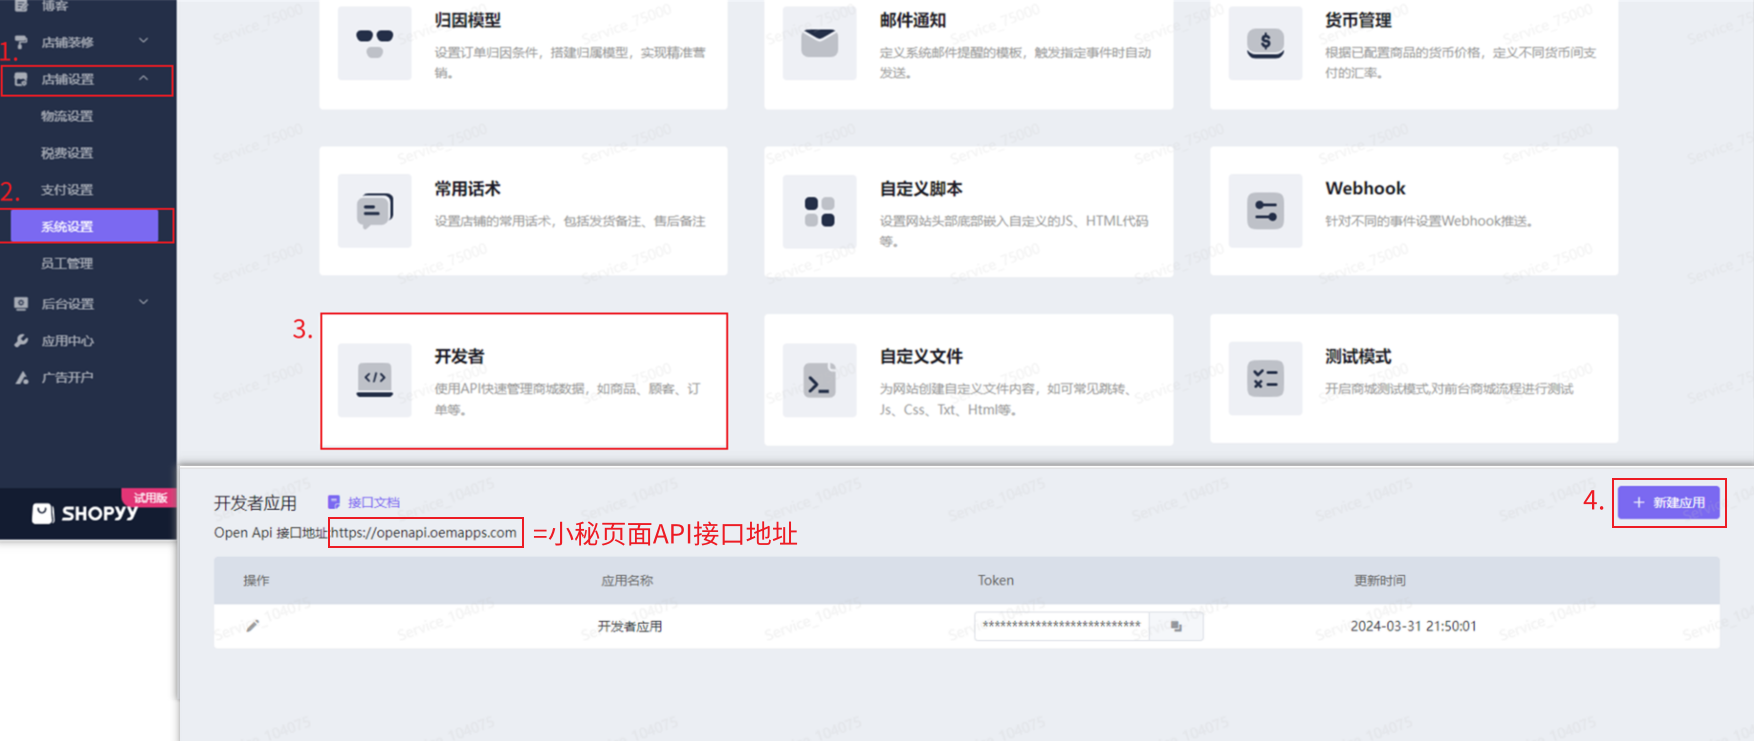Open 支付设置 in sidebar

[x=67, y=190]
